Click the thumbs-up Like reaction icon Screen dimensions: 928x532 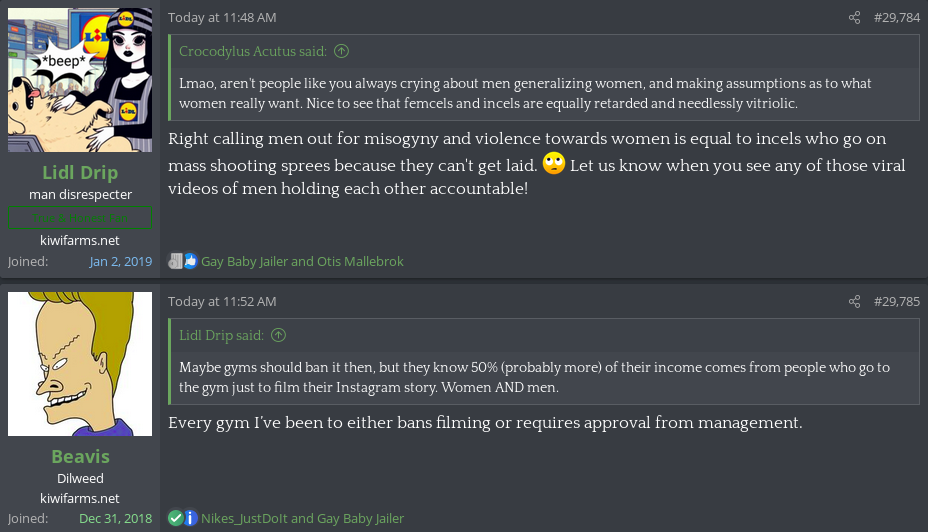pos(190,262)
